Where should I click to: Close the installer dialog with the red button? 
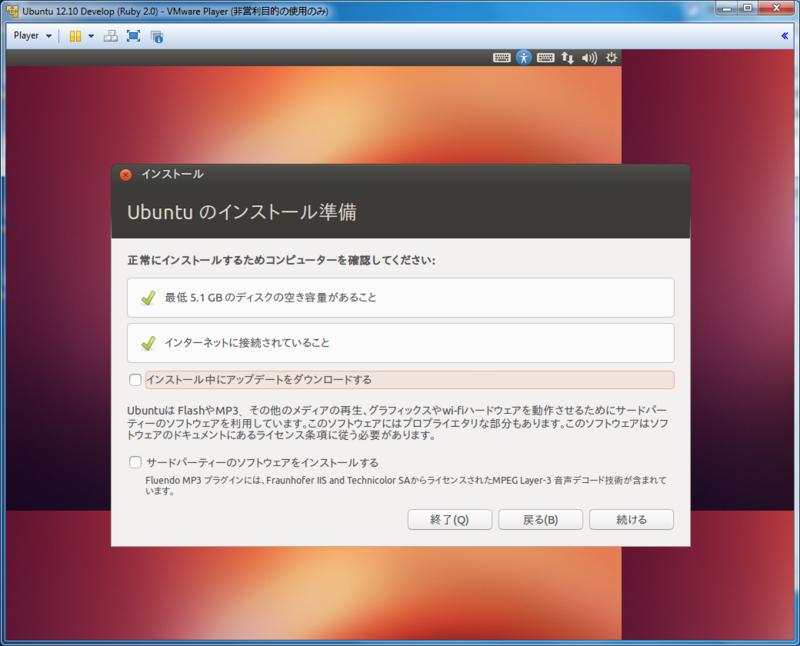point(126,175)
